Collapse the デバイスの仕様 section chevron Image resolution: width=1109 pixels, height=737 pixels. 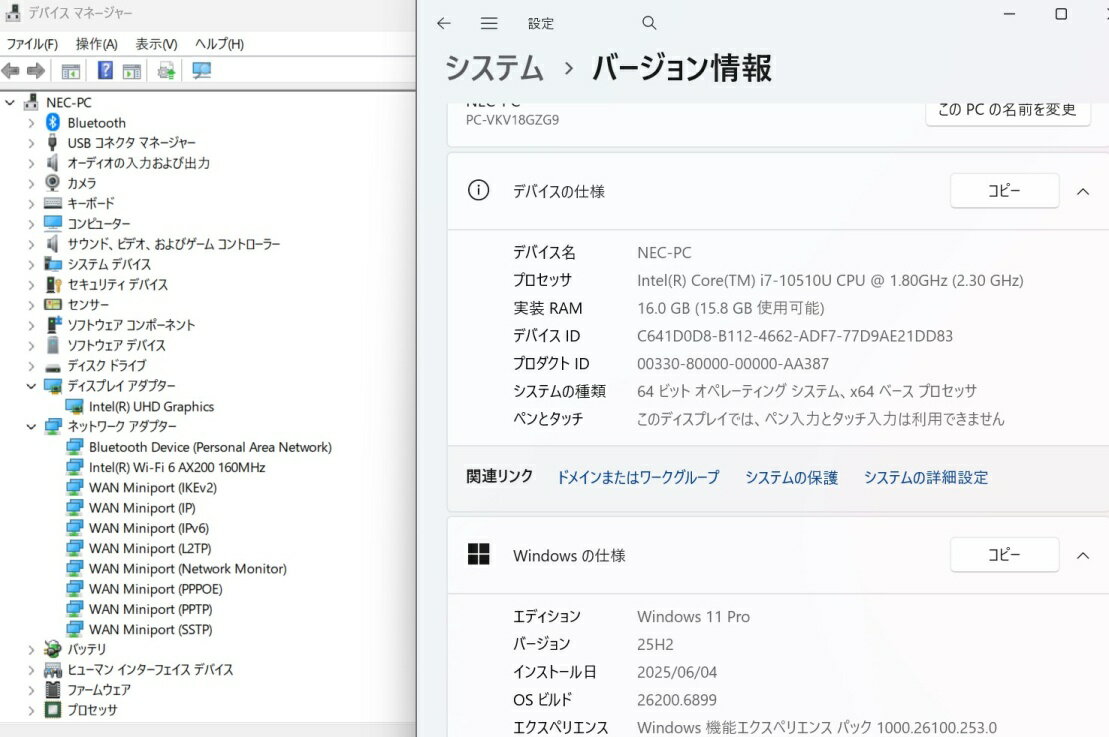[1083, 191]
